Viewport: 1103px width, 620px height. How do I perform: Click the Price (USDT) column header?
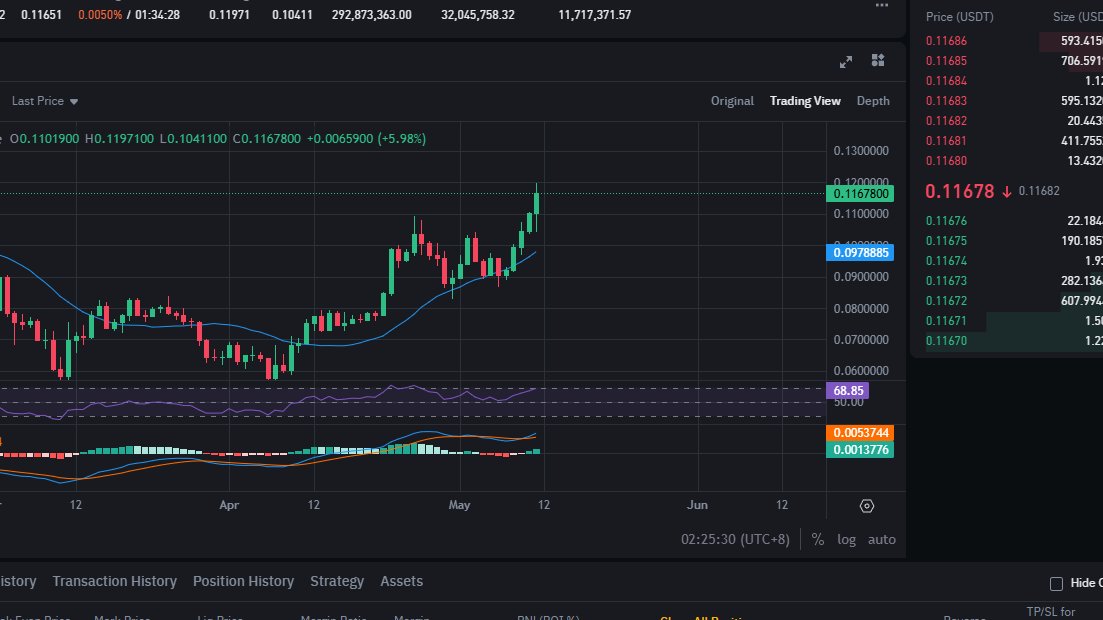(x=959, y=17)
